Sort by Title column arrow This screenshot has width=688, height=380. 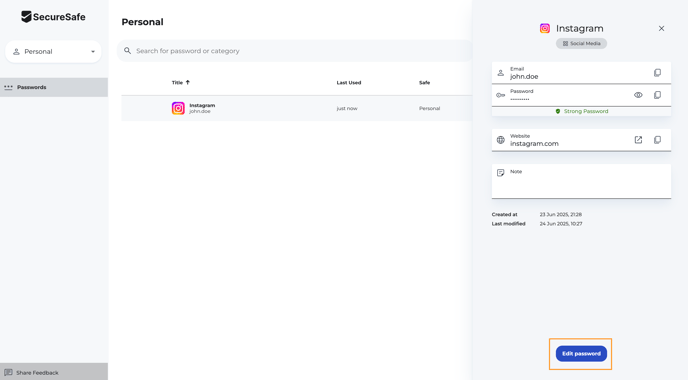coord(188,82)
